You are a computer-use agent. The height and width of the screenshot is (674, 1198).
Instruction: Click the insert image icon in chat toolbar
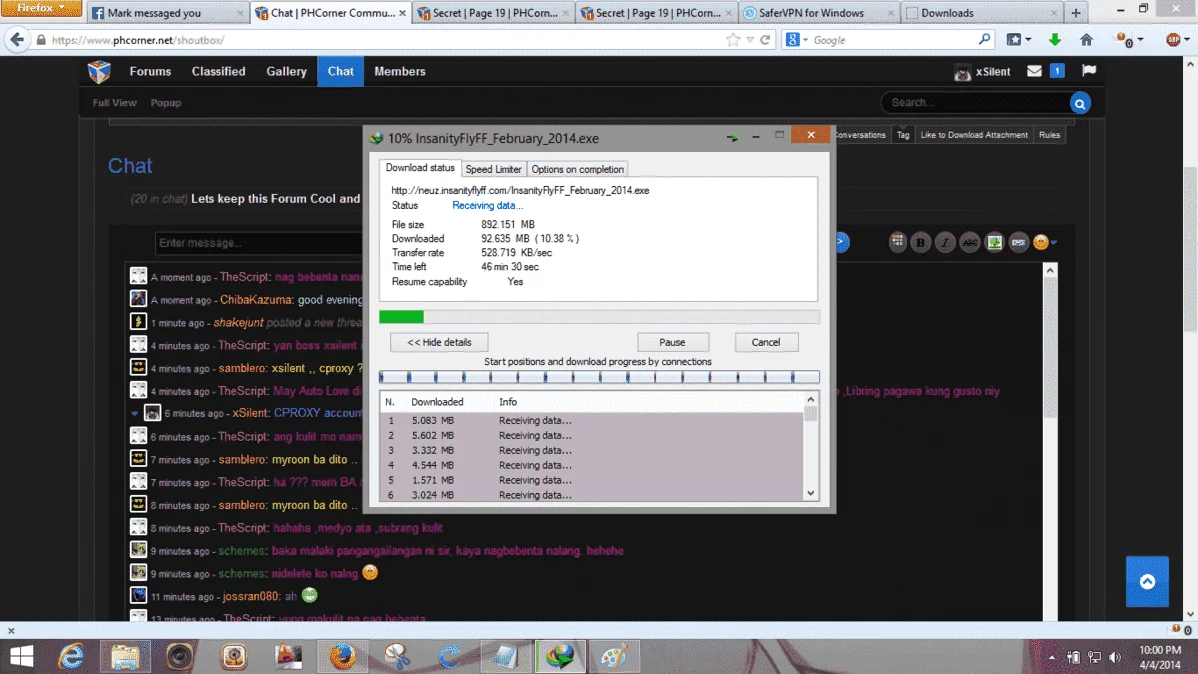pyautogui.click(x=994, y=242)
